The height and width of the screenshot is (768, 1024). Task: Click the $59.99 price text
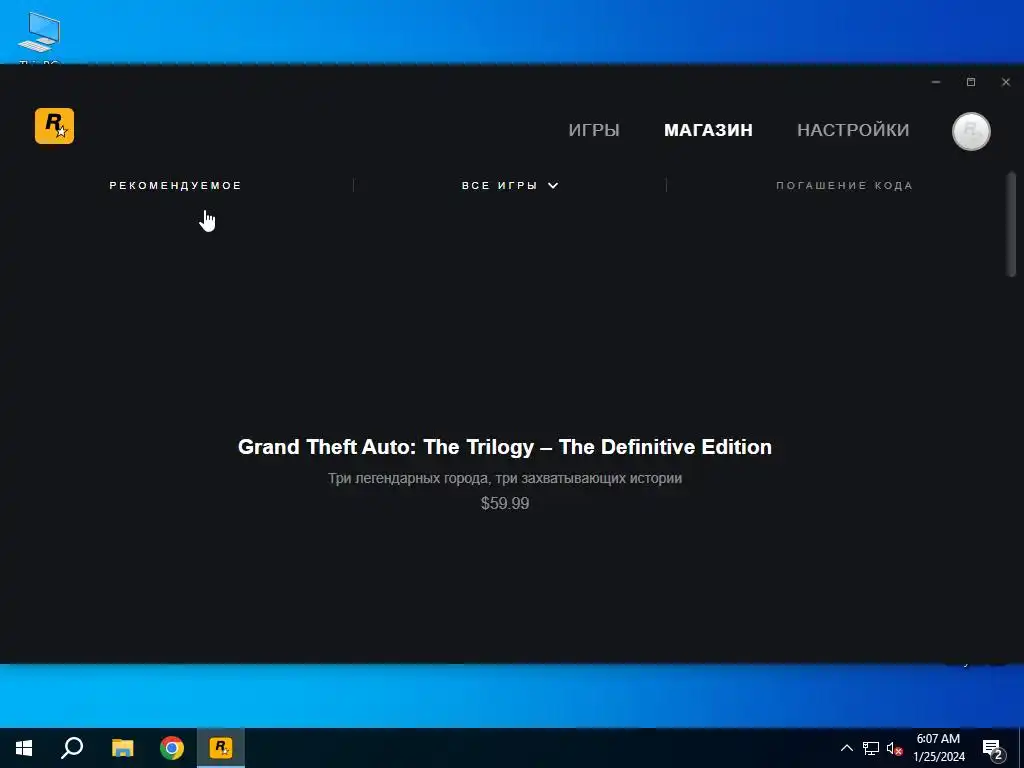click(x=505, y=504)
